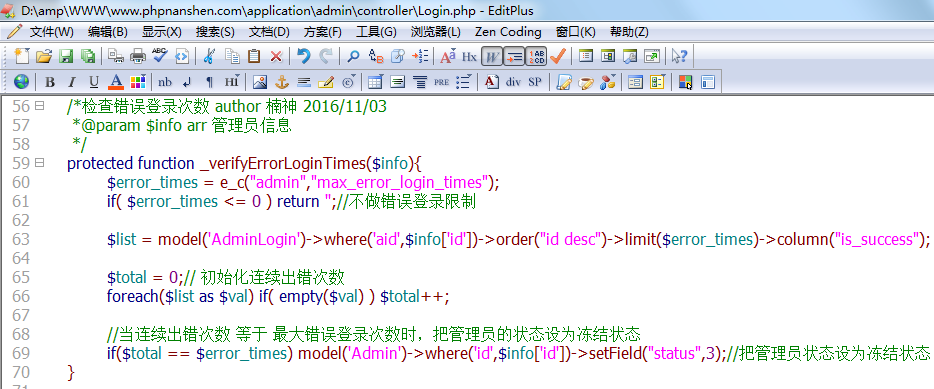Undo the last edit
The image size is (934, 389).
[304, 56]
